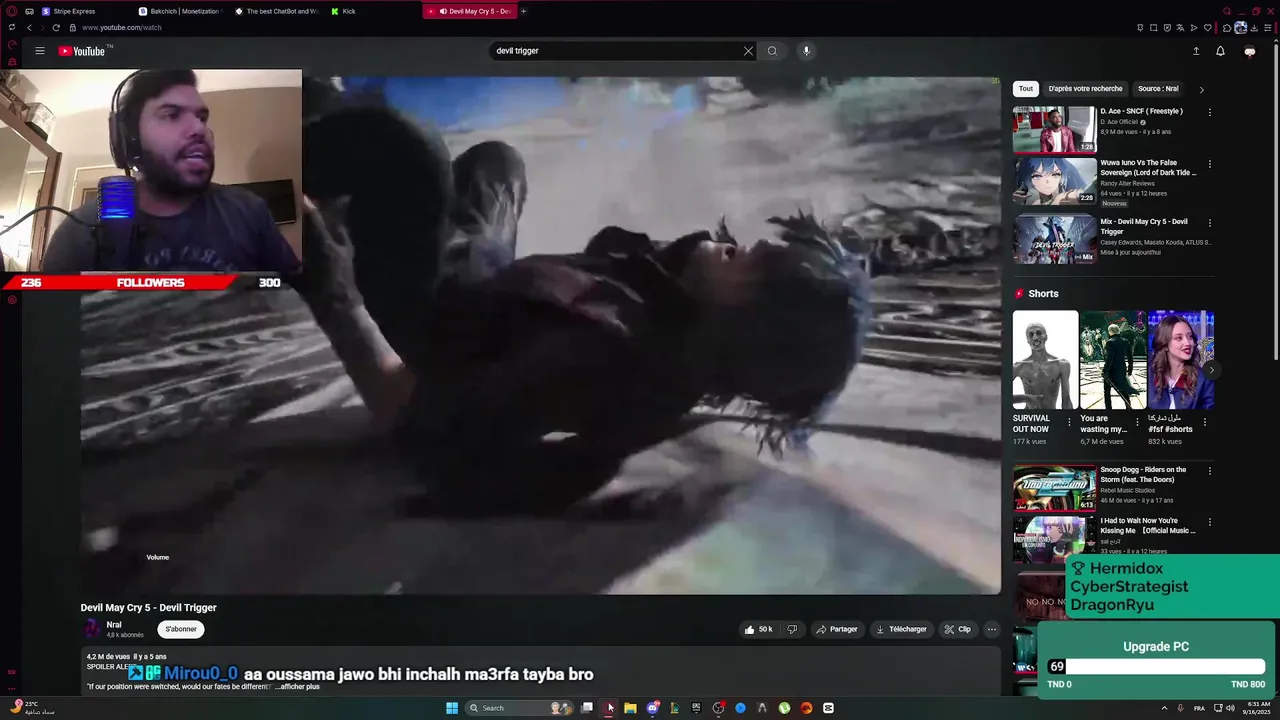The height and width of the screenshot is (720, 1280).
Task: Open the Opera easy setup sliders icon
Action: click(x=1268, y=28)
